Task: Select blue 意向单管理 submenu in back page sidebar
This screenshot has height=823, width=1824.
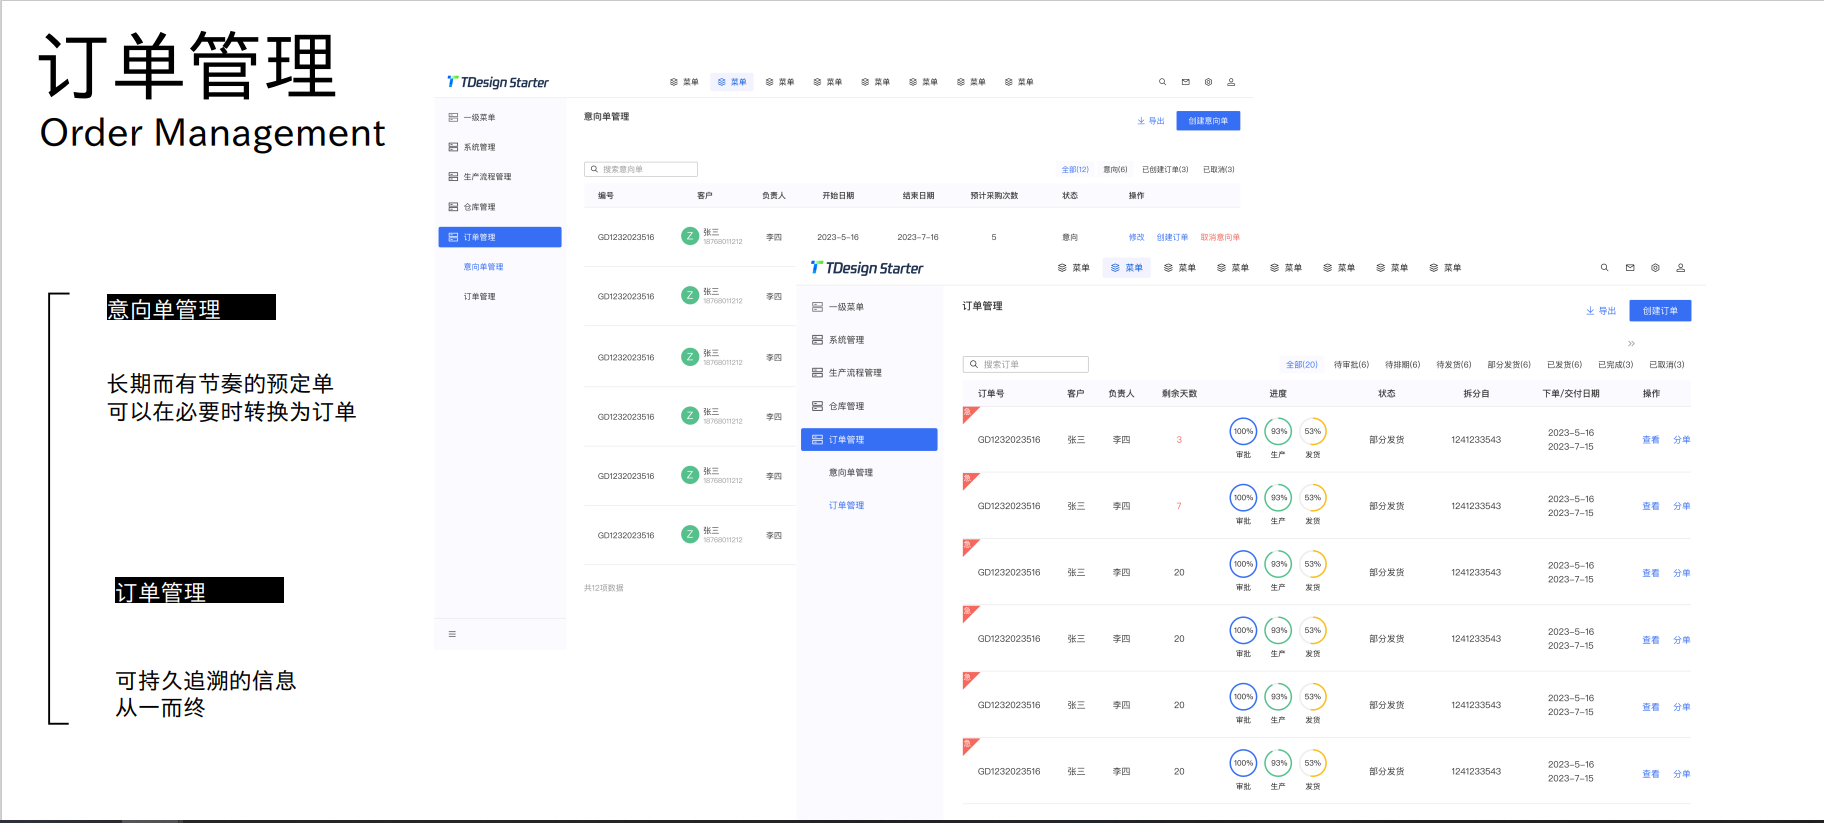Action: click(483, 267)
